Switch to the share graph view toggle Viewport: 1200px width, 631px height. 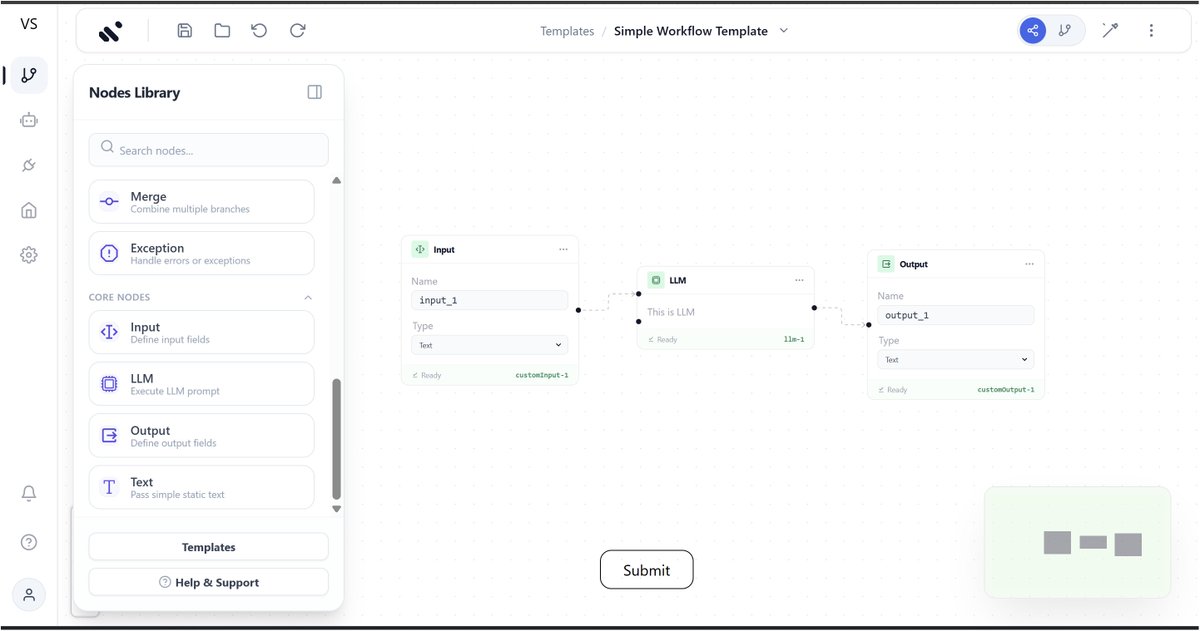point(1033,31)
